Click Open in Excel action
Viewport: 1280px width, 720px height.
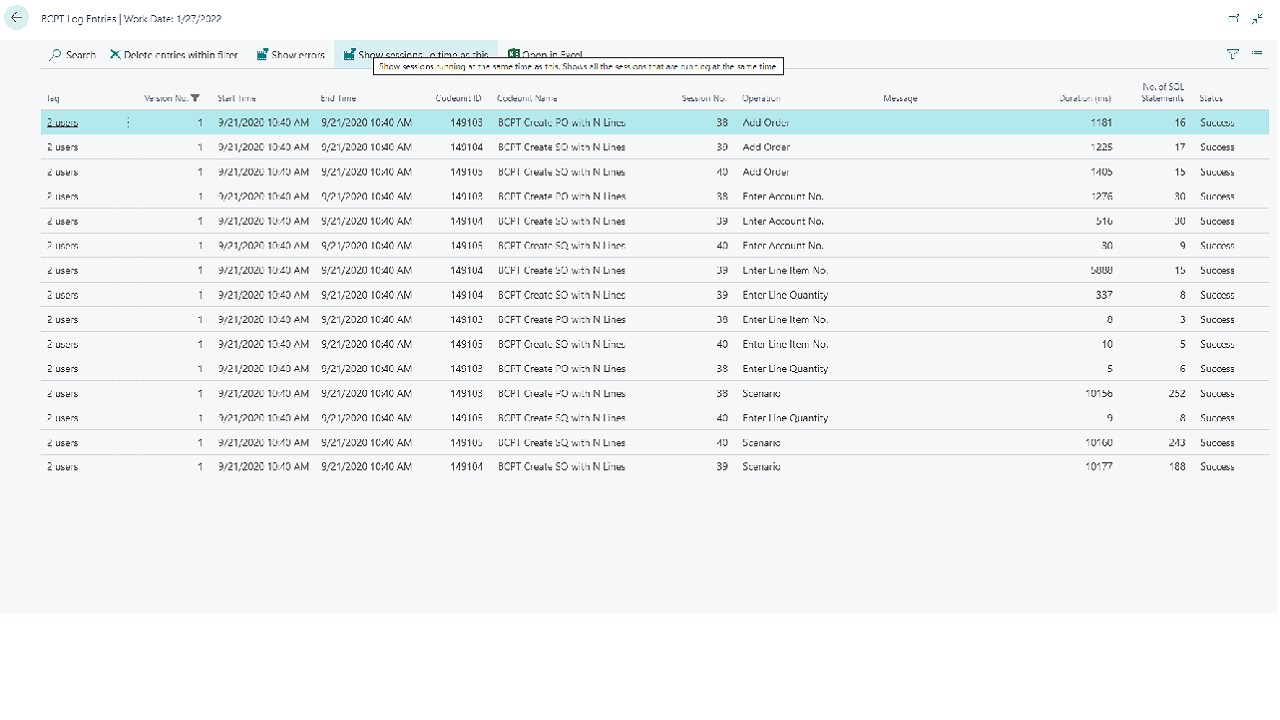coord(545,55)
